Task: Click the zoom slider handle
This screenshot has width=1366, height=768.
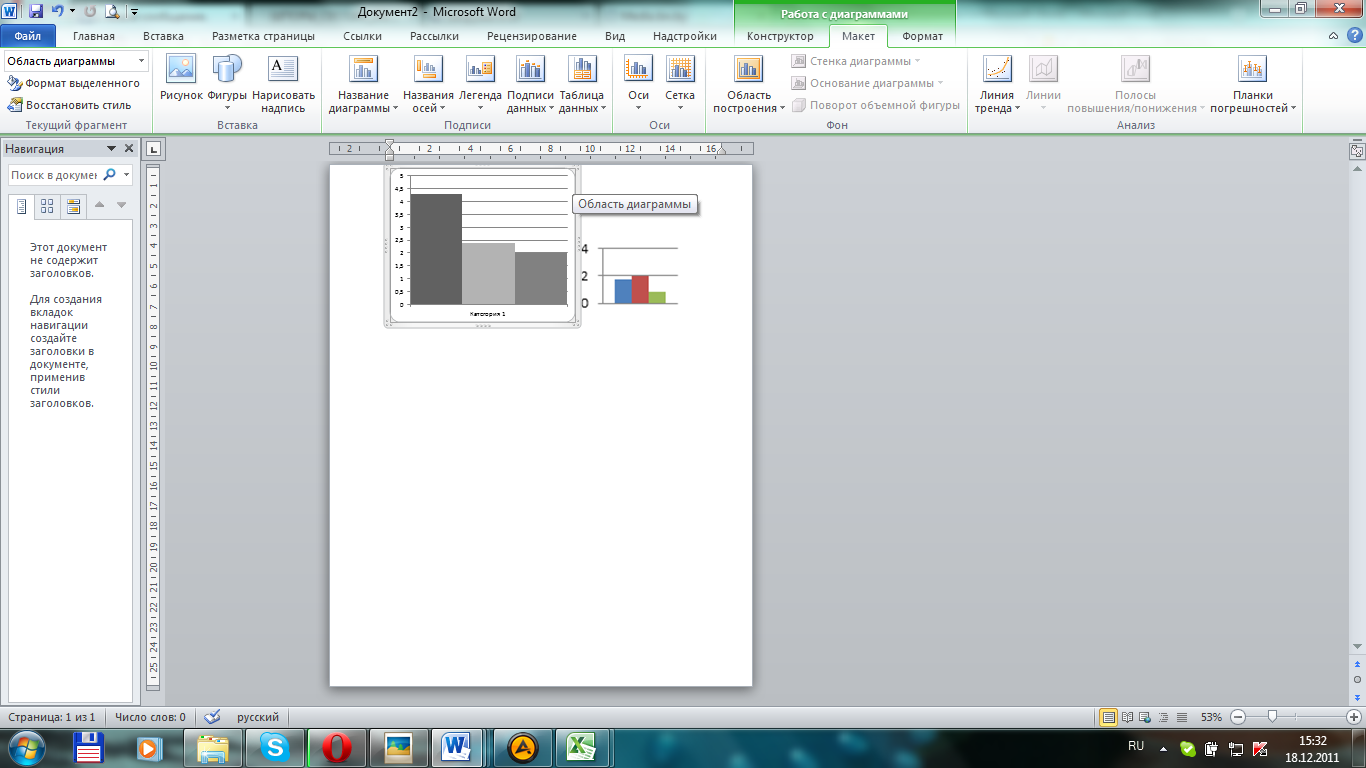Action: (1272, 717)
